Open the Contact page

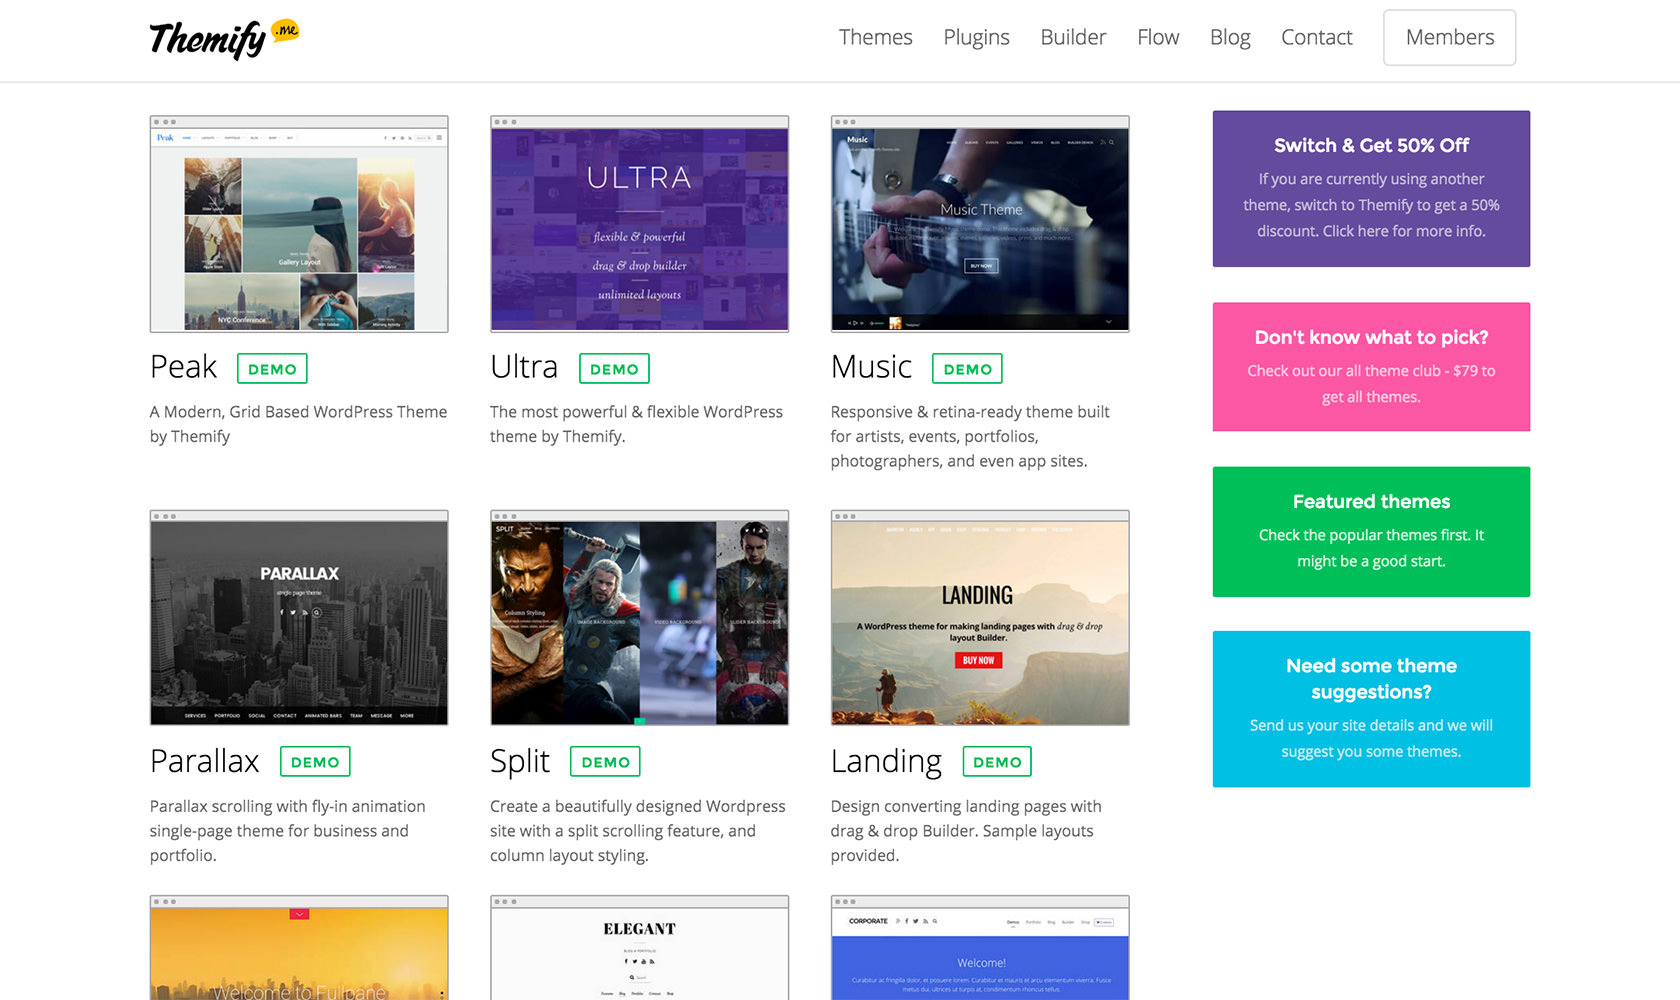(x=1316, y=37)
